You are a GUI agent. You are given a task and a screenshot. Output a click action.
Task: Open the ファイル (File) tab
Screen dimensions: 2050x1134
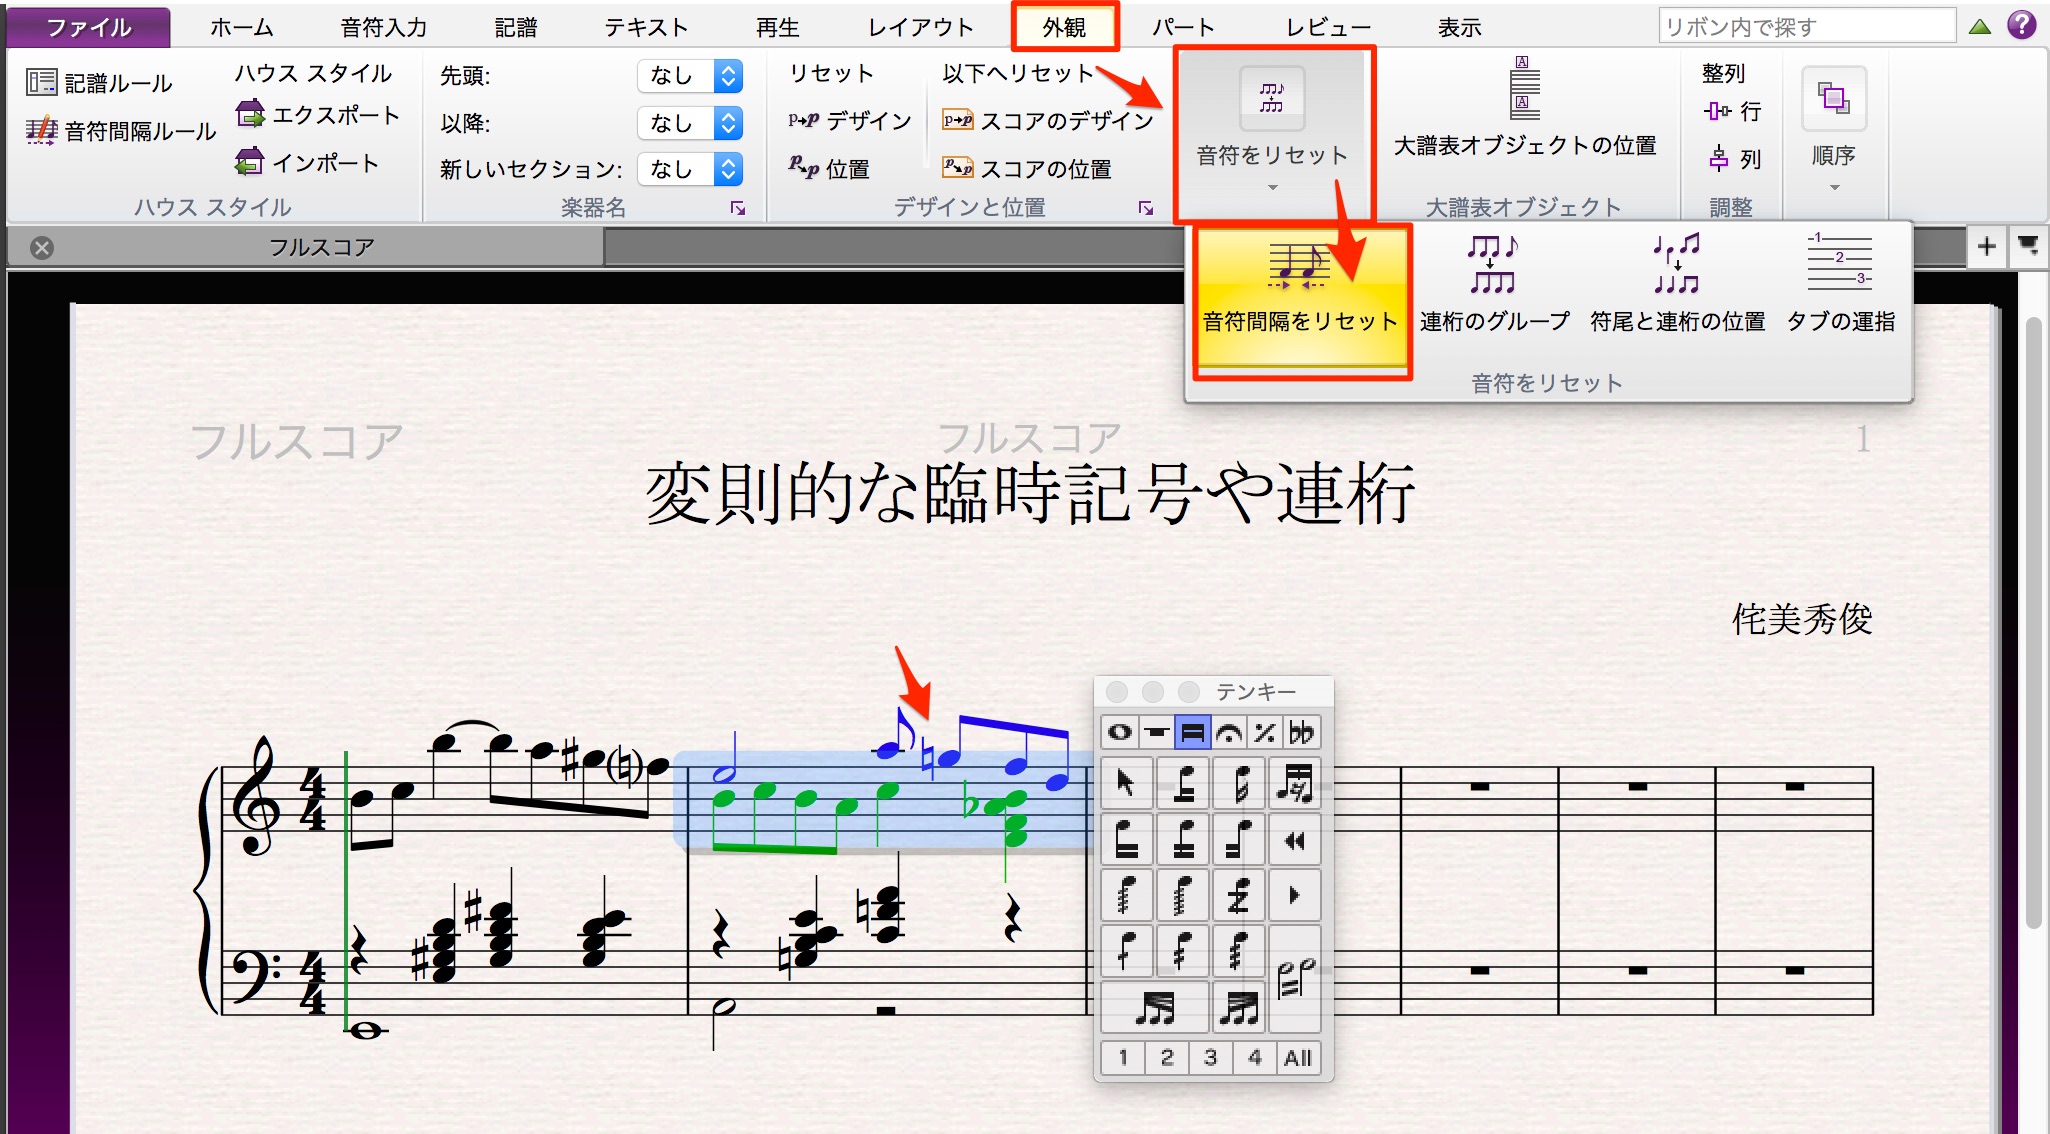(88, 27)
